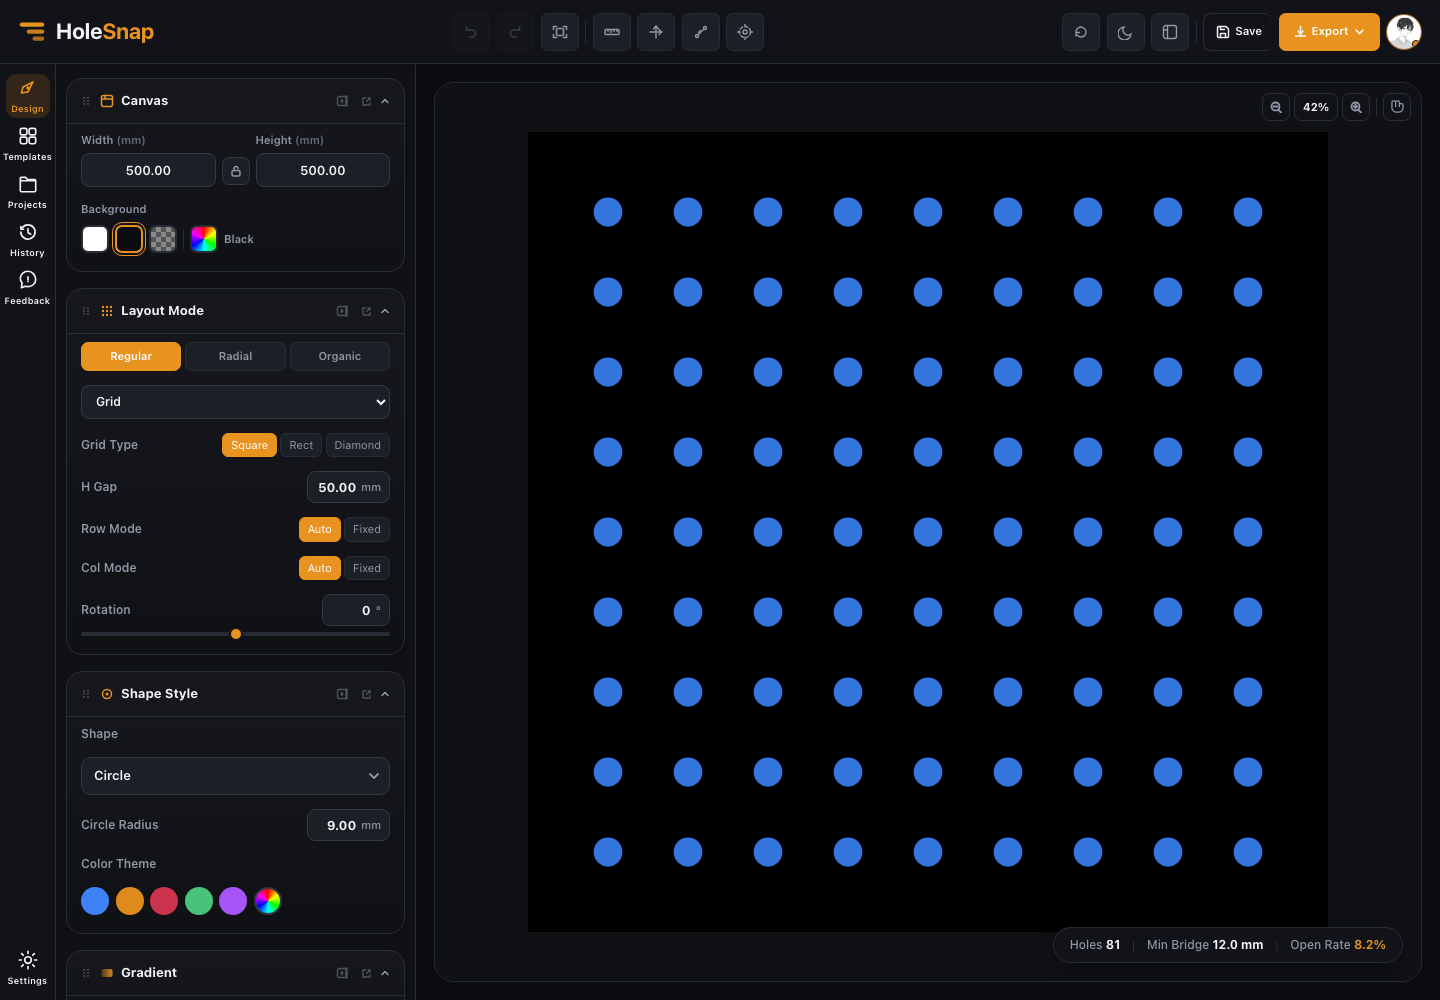This screenshot has width=1440, height=1000.
Task: Open the Export dropdown menu
Action: click(x=1329, y=32)
